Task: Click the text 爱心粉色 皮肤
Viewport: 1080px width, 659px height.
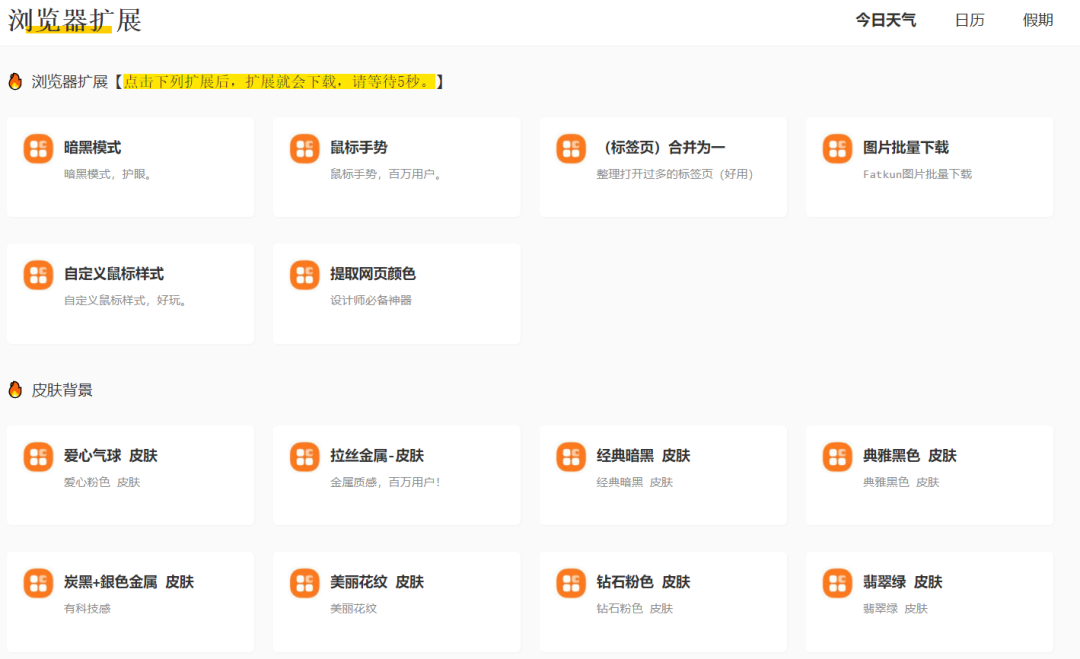Action: pos(102,482)
